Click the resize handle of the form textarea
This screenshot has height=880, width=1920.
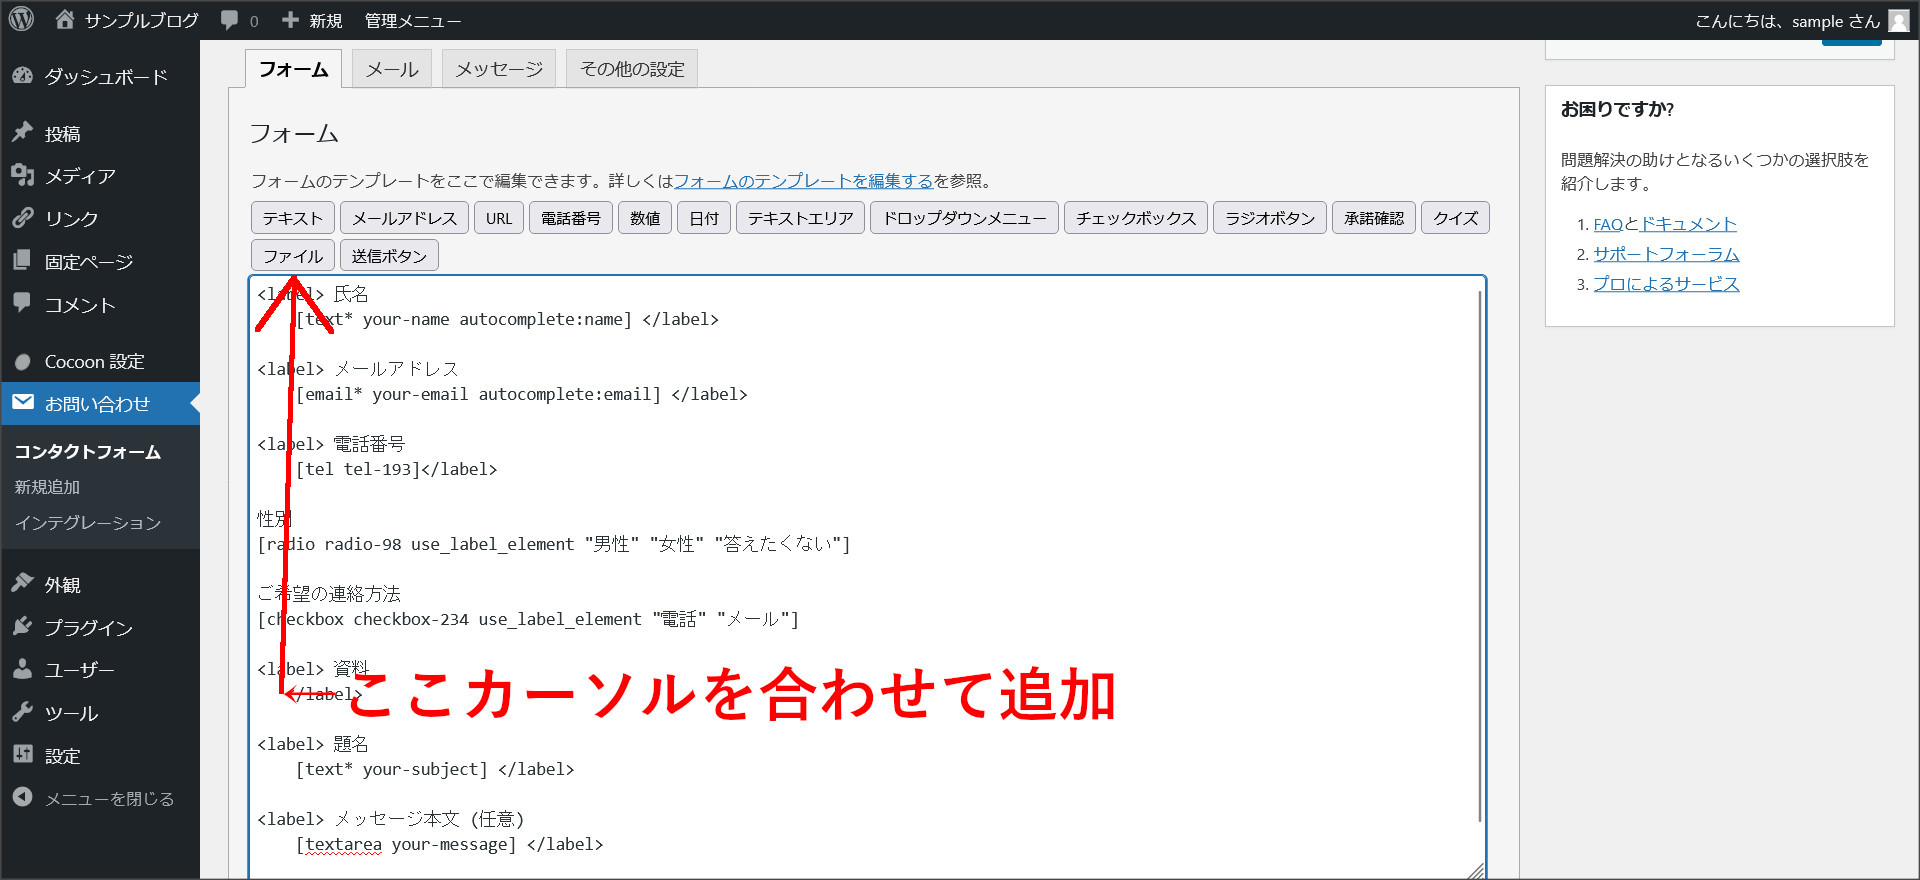(x=1475, y=871)
